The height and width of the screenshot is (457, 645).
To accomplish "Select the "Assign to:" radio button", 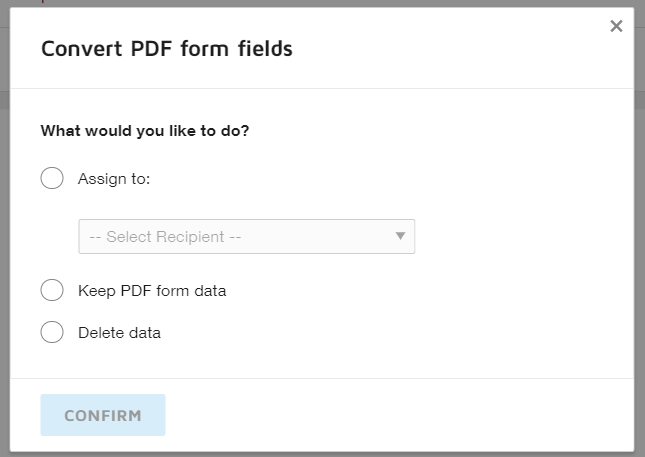I will (52, 179).
